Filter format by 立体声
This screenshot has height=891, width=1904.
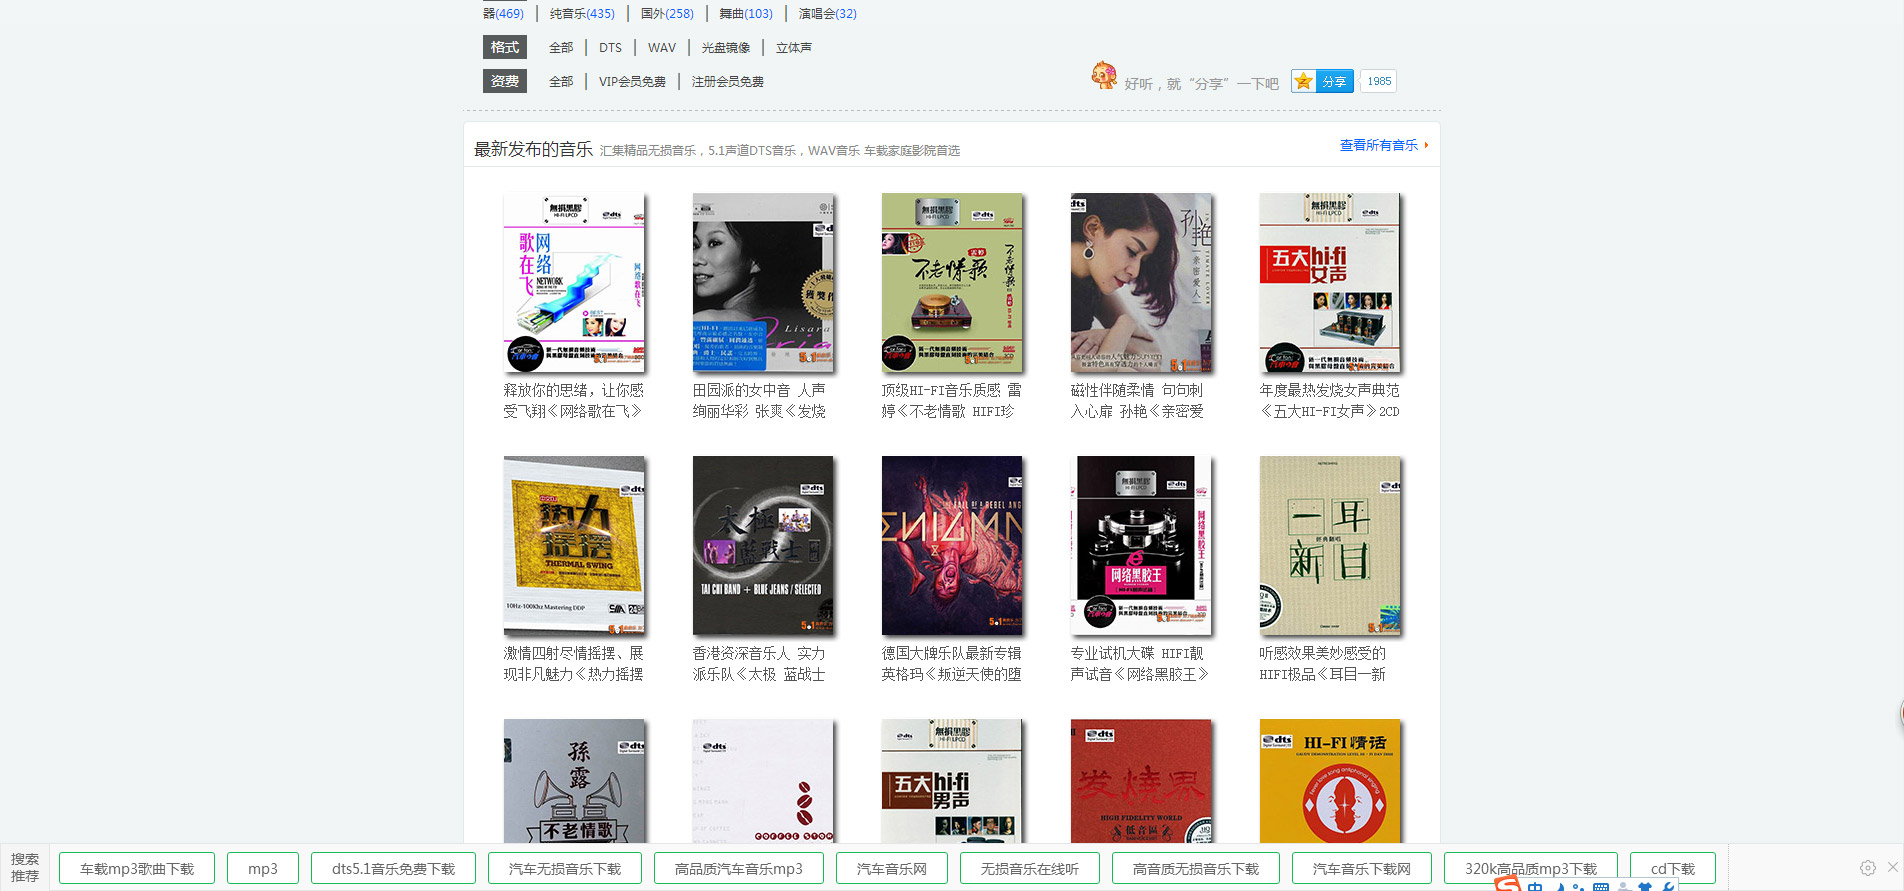(x=794, y=47)
